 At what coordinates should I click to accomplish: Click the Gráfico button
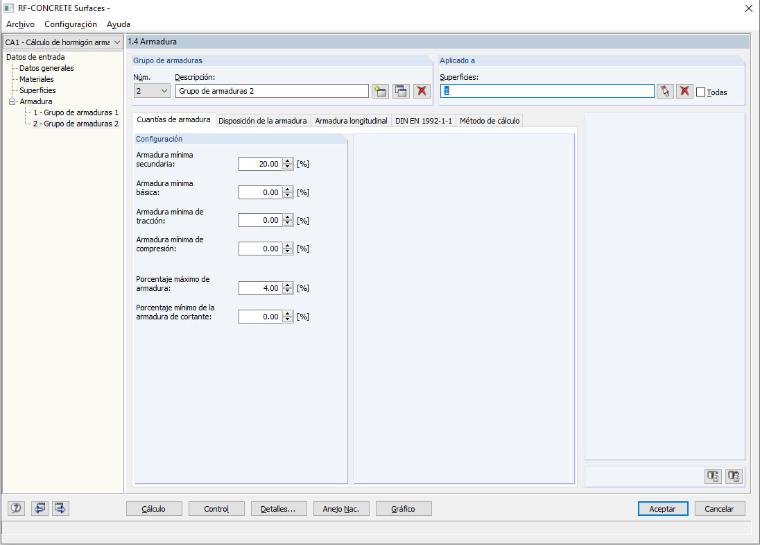coord(404,509)
